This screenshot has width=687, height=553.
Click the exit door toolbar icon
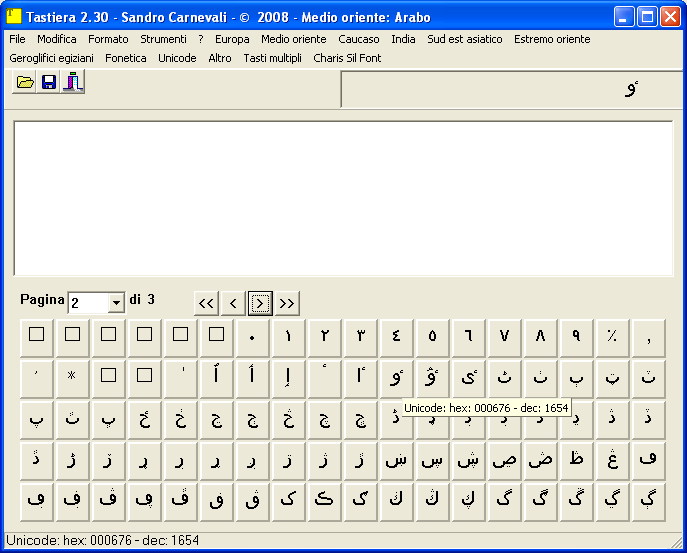click(x=73, y=82)
